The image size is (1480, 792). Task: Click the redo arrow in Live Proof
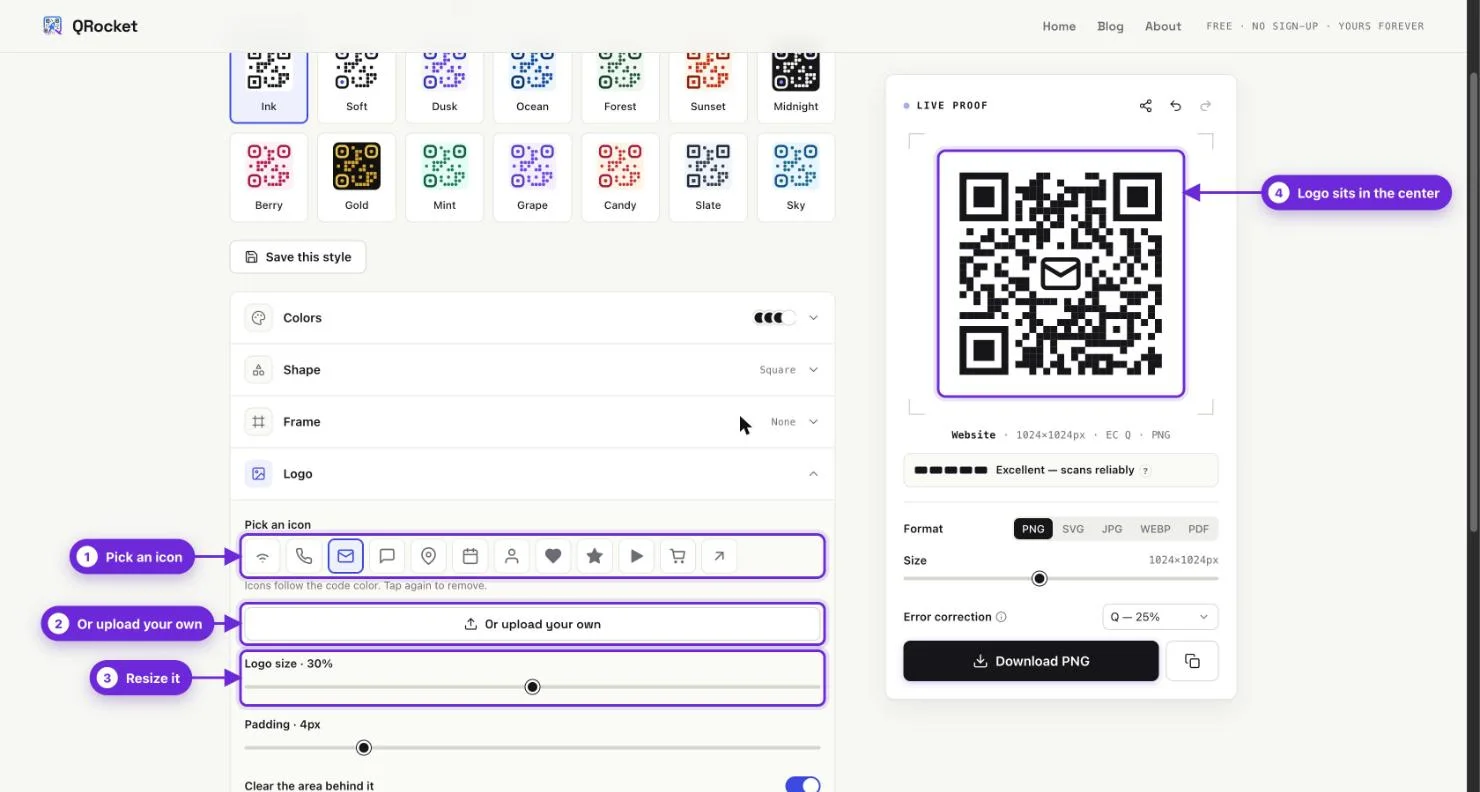click(1205, 106)
